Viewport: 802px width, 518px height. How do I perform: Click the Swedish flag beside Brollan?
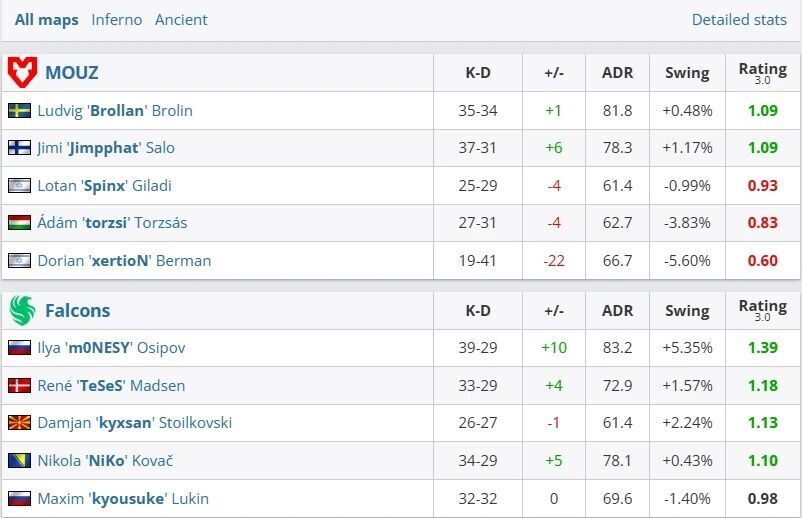(x=19, y=110)
